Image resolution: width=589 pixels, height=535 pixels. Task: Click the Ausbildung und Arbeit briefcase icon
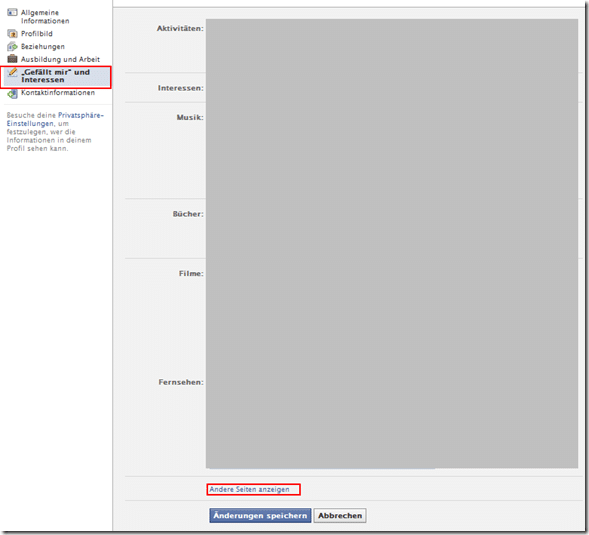tap(12, 59)
